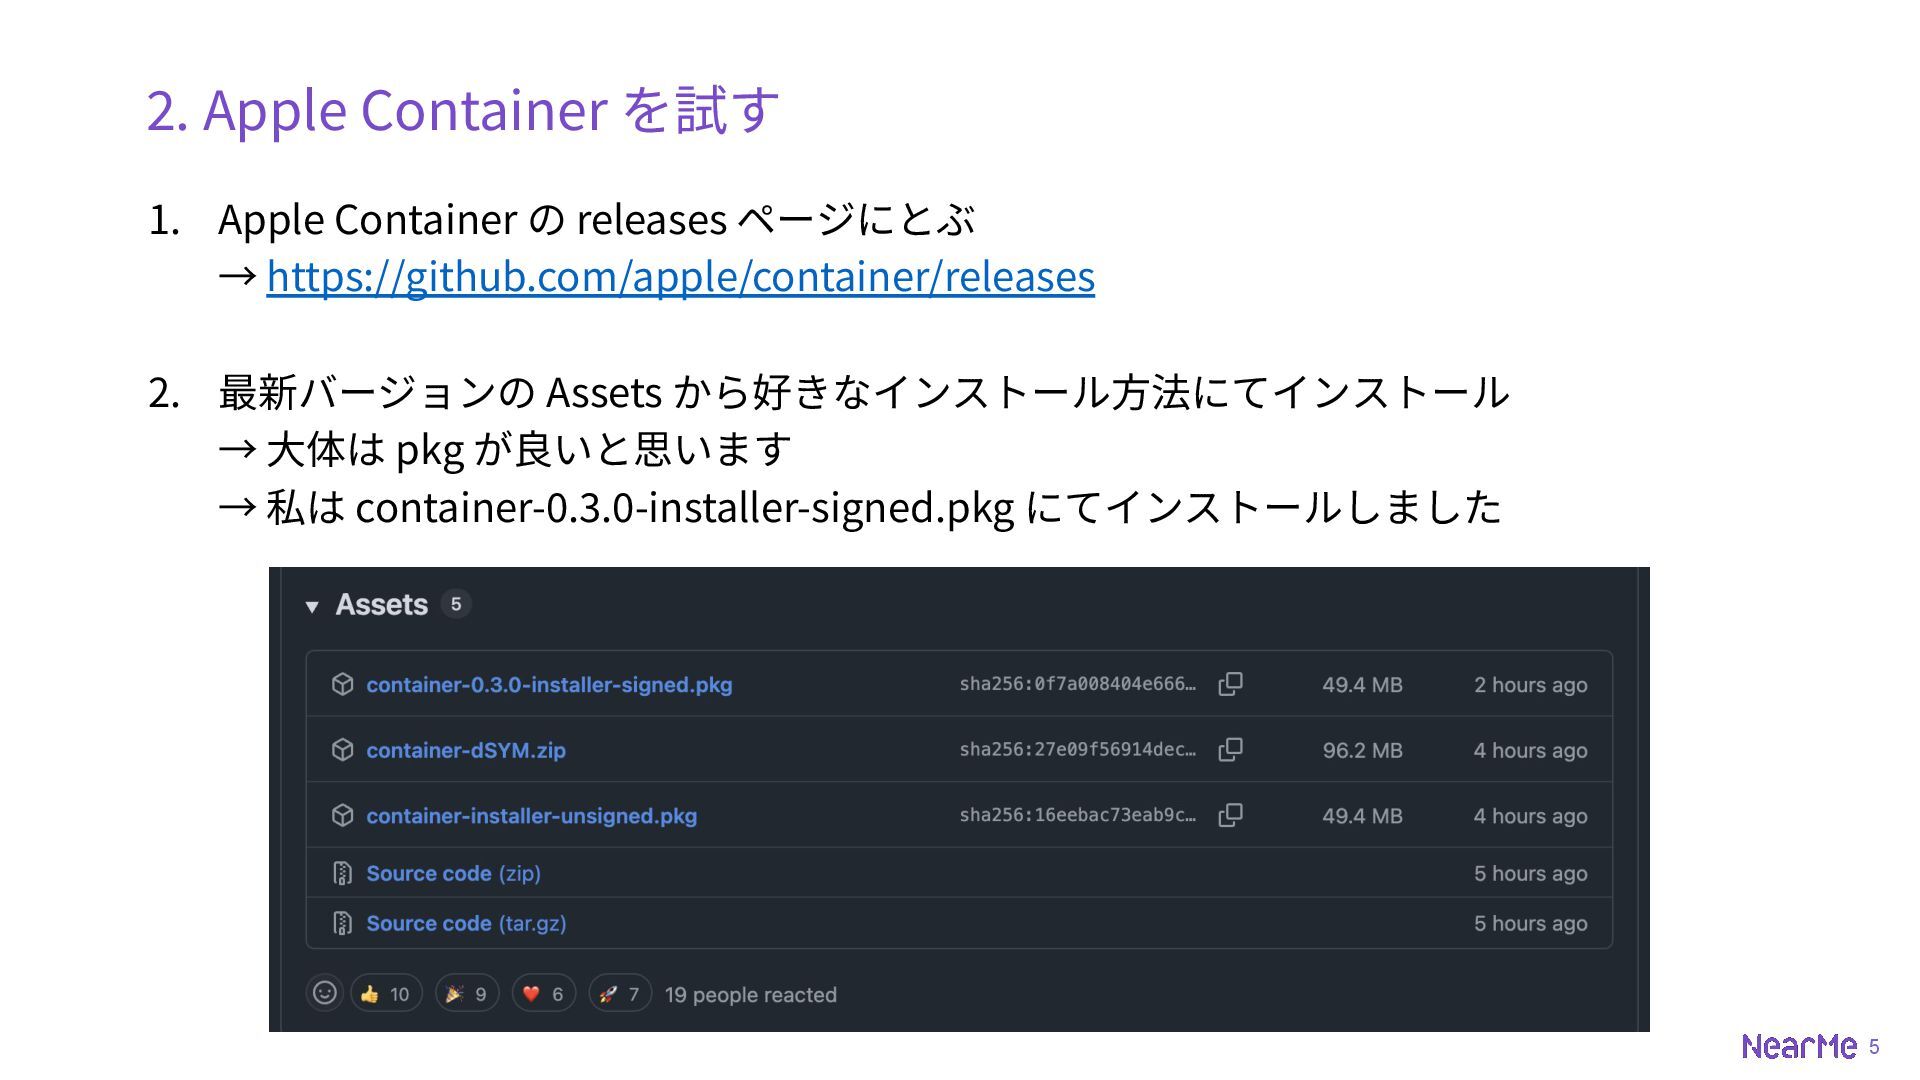Click the 49.4 MB size of signed pkg
This screenshot has width=1920, height=1080.
[1363, 685]
